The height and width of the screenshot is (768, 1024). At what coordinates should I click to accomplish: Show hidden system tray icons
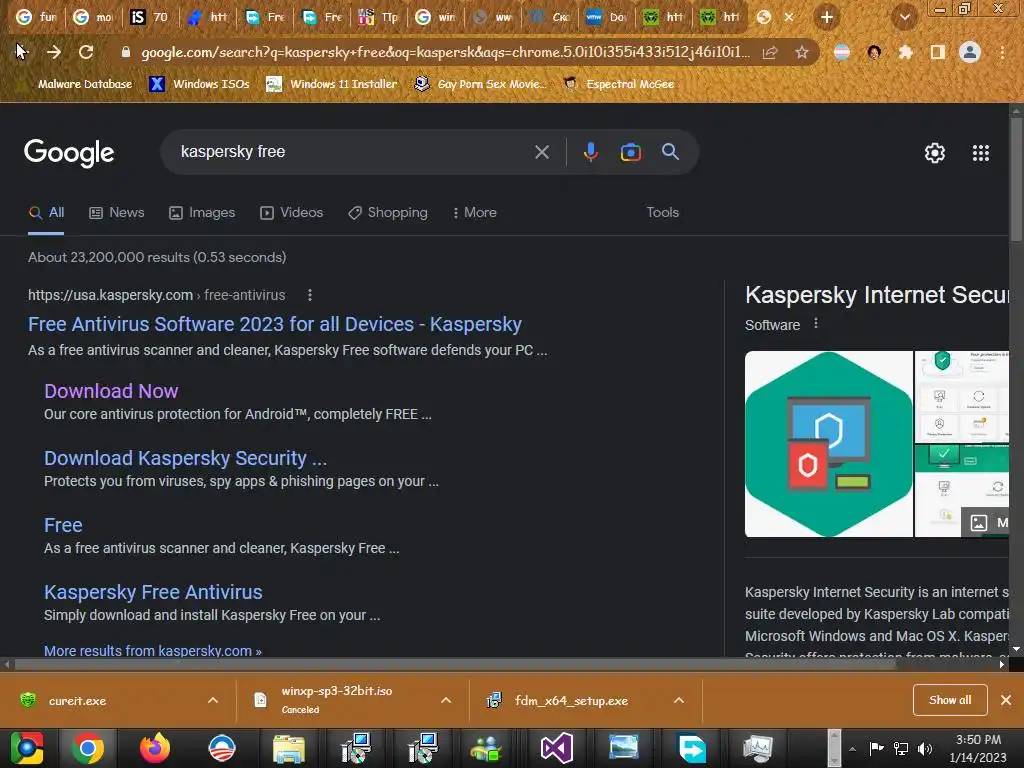852,748
